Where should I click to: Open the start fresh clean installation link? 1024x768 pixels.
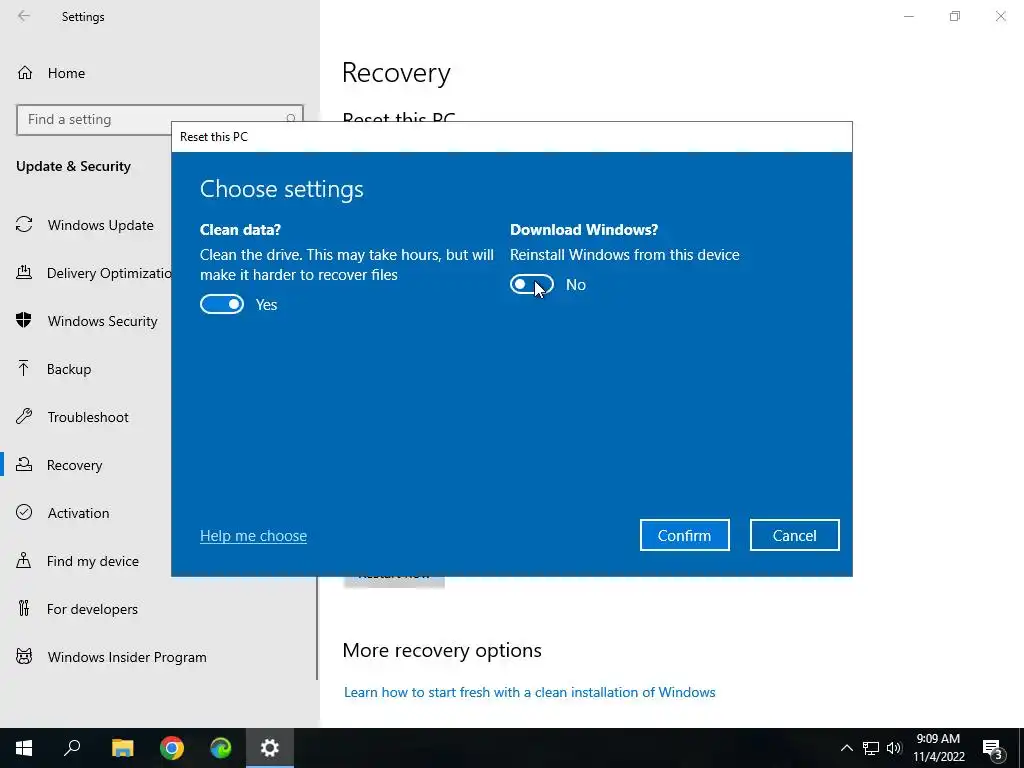click(530, 692)
